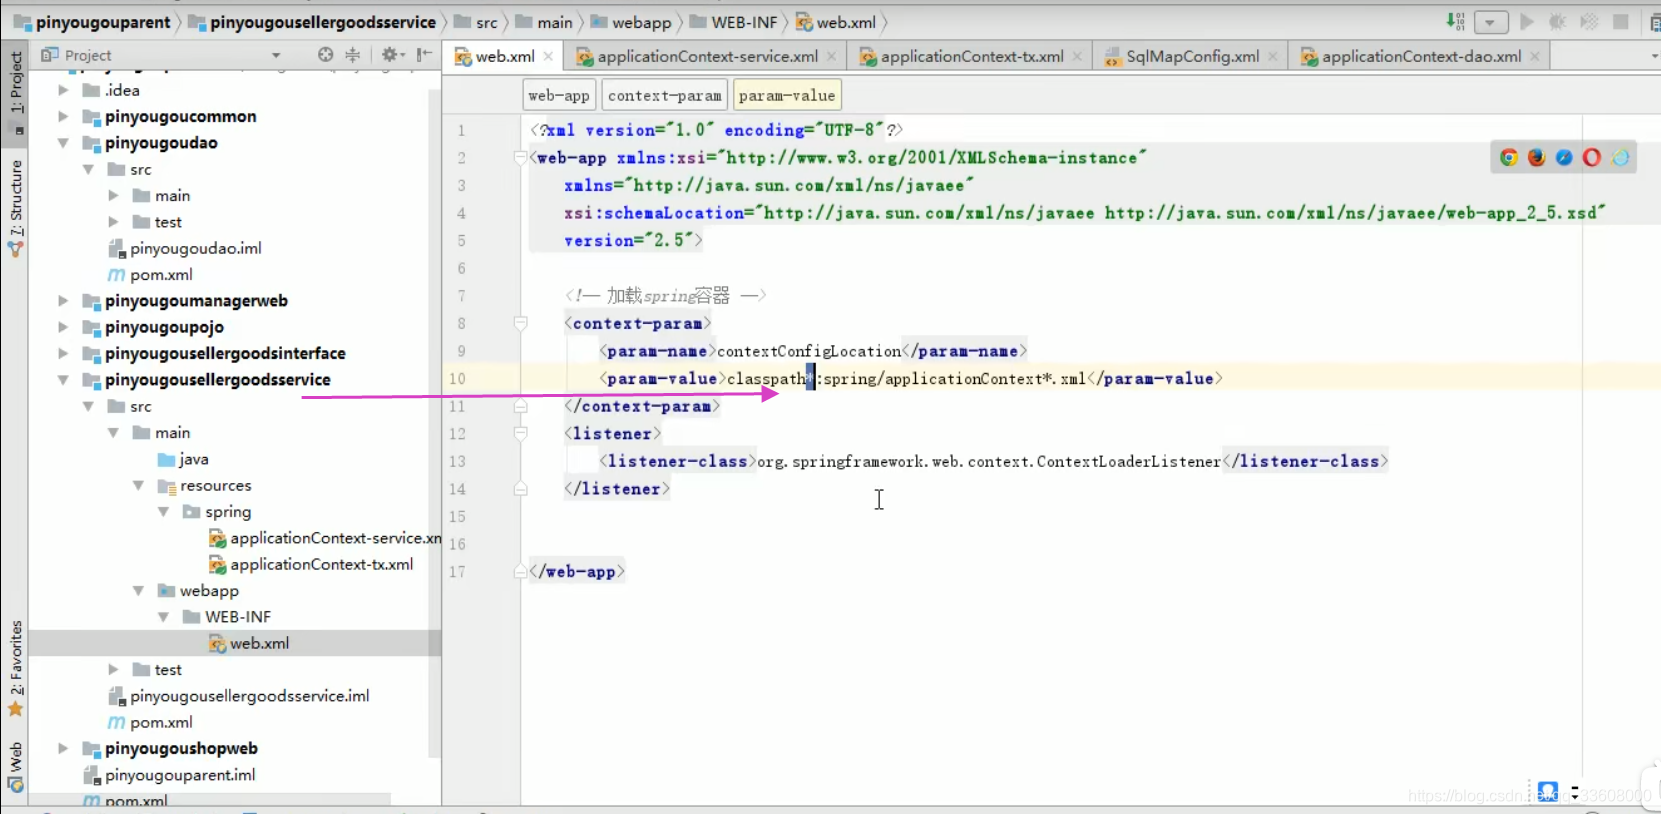
Task: Open file in Safari browser
Action: [1564, 157]
